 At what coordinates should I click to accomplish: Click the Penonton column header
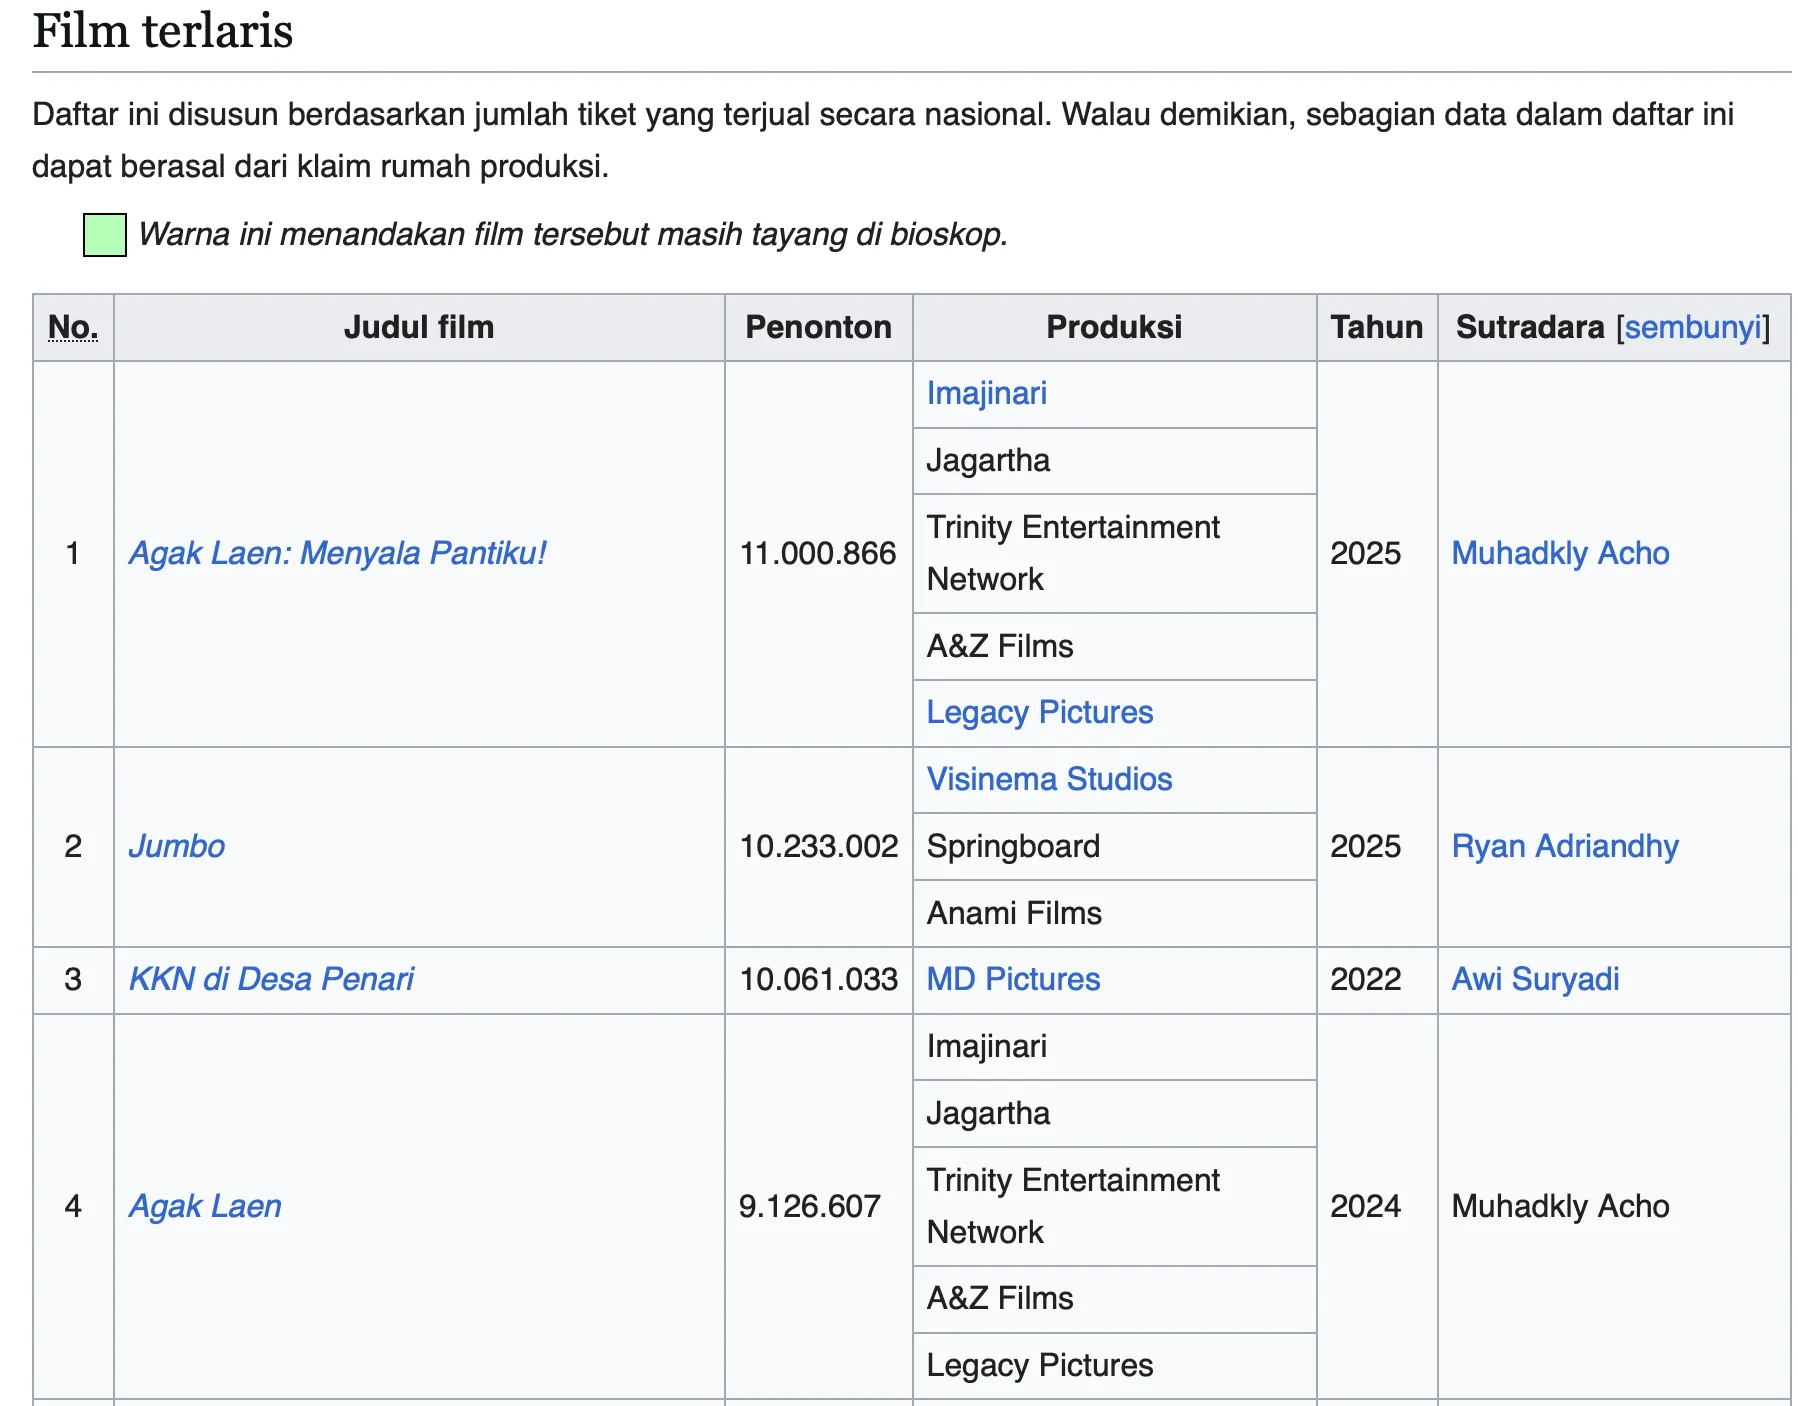pyautogui.click(x=818, y=327)
